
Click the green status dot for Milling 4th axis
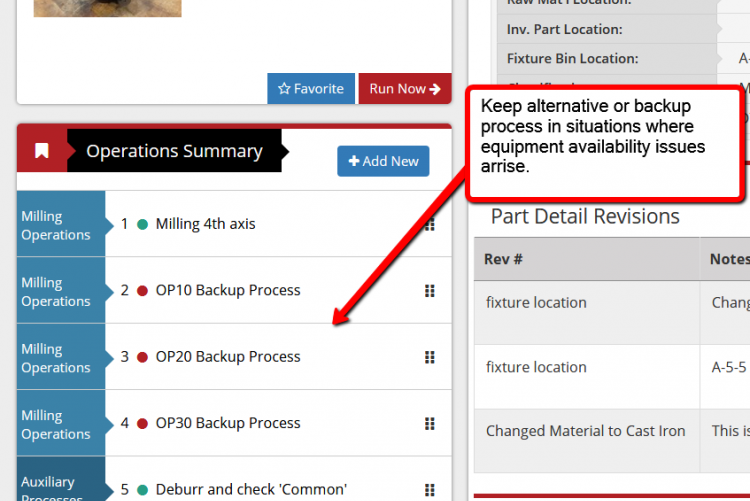click(142, 224)
